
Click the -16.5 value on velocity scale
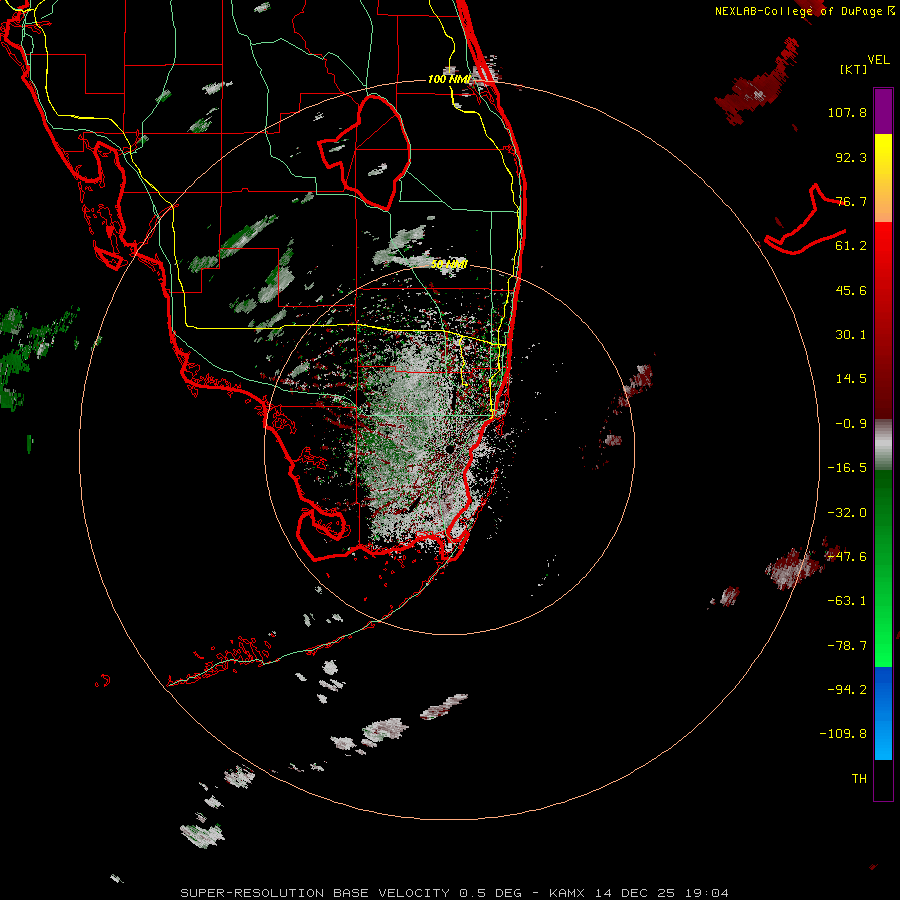click(847, 468)
